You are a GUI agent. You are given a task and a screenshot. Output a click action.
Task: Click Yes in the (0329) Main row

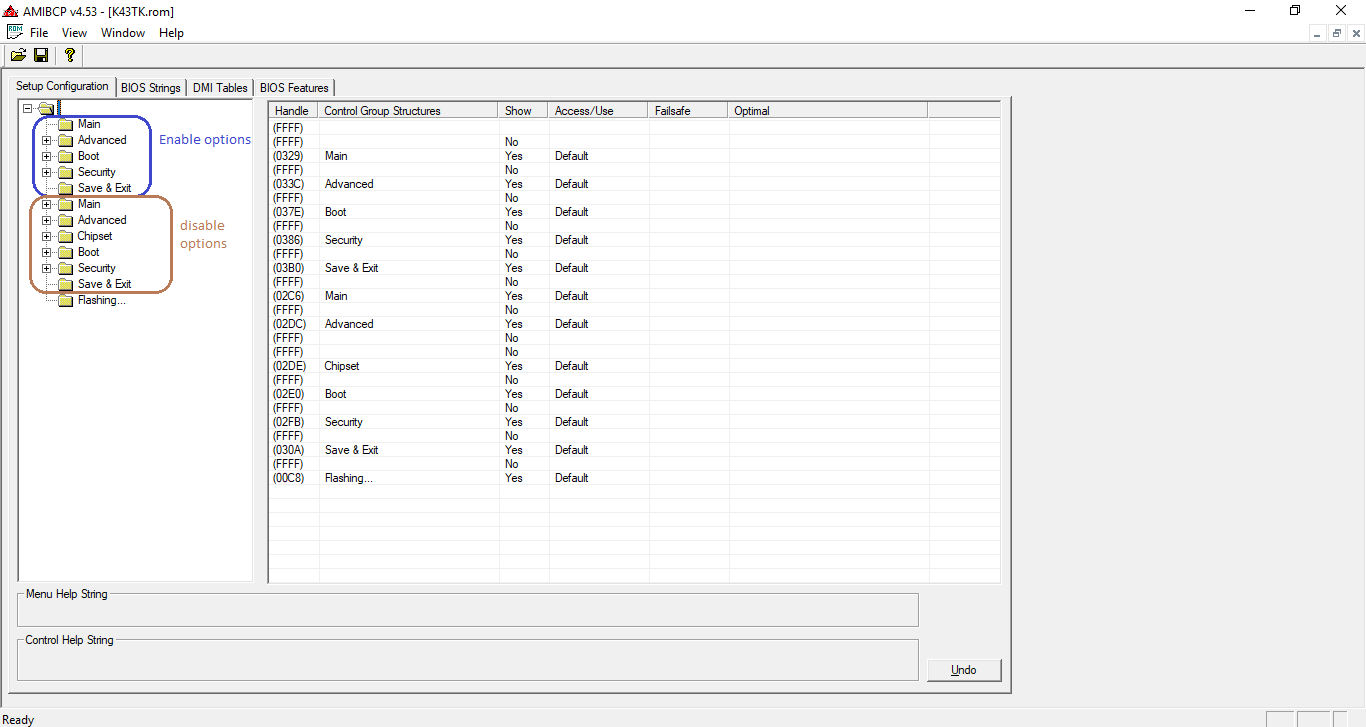tap(514, 156)
